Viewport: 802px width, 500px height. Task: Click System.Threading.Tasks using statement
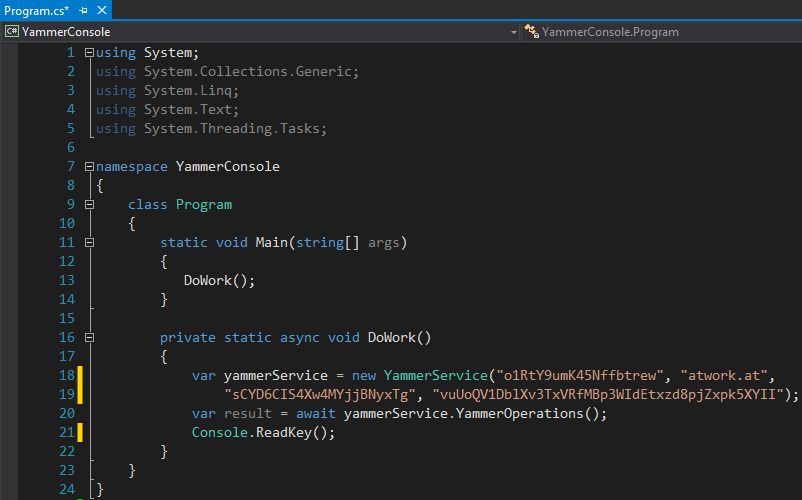click(235, 129)
